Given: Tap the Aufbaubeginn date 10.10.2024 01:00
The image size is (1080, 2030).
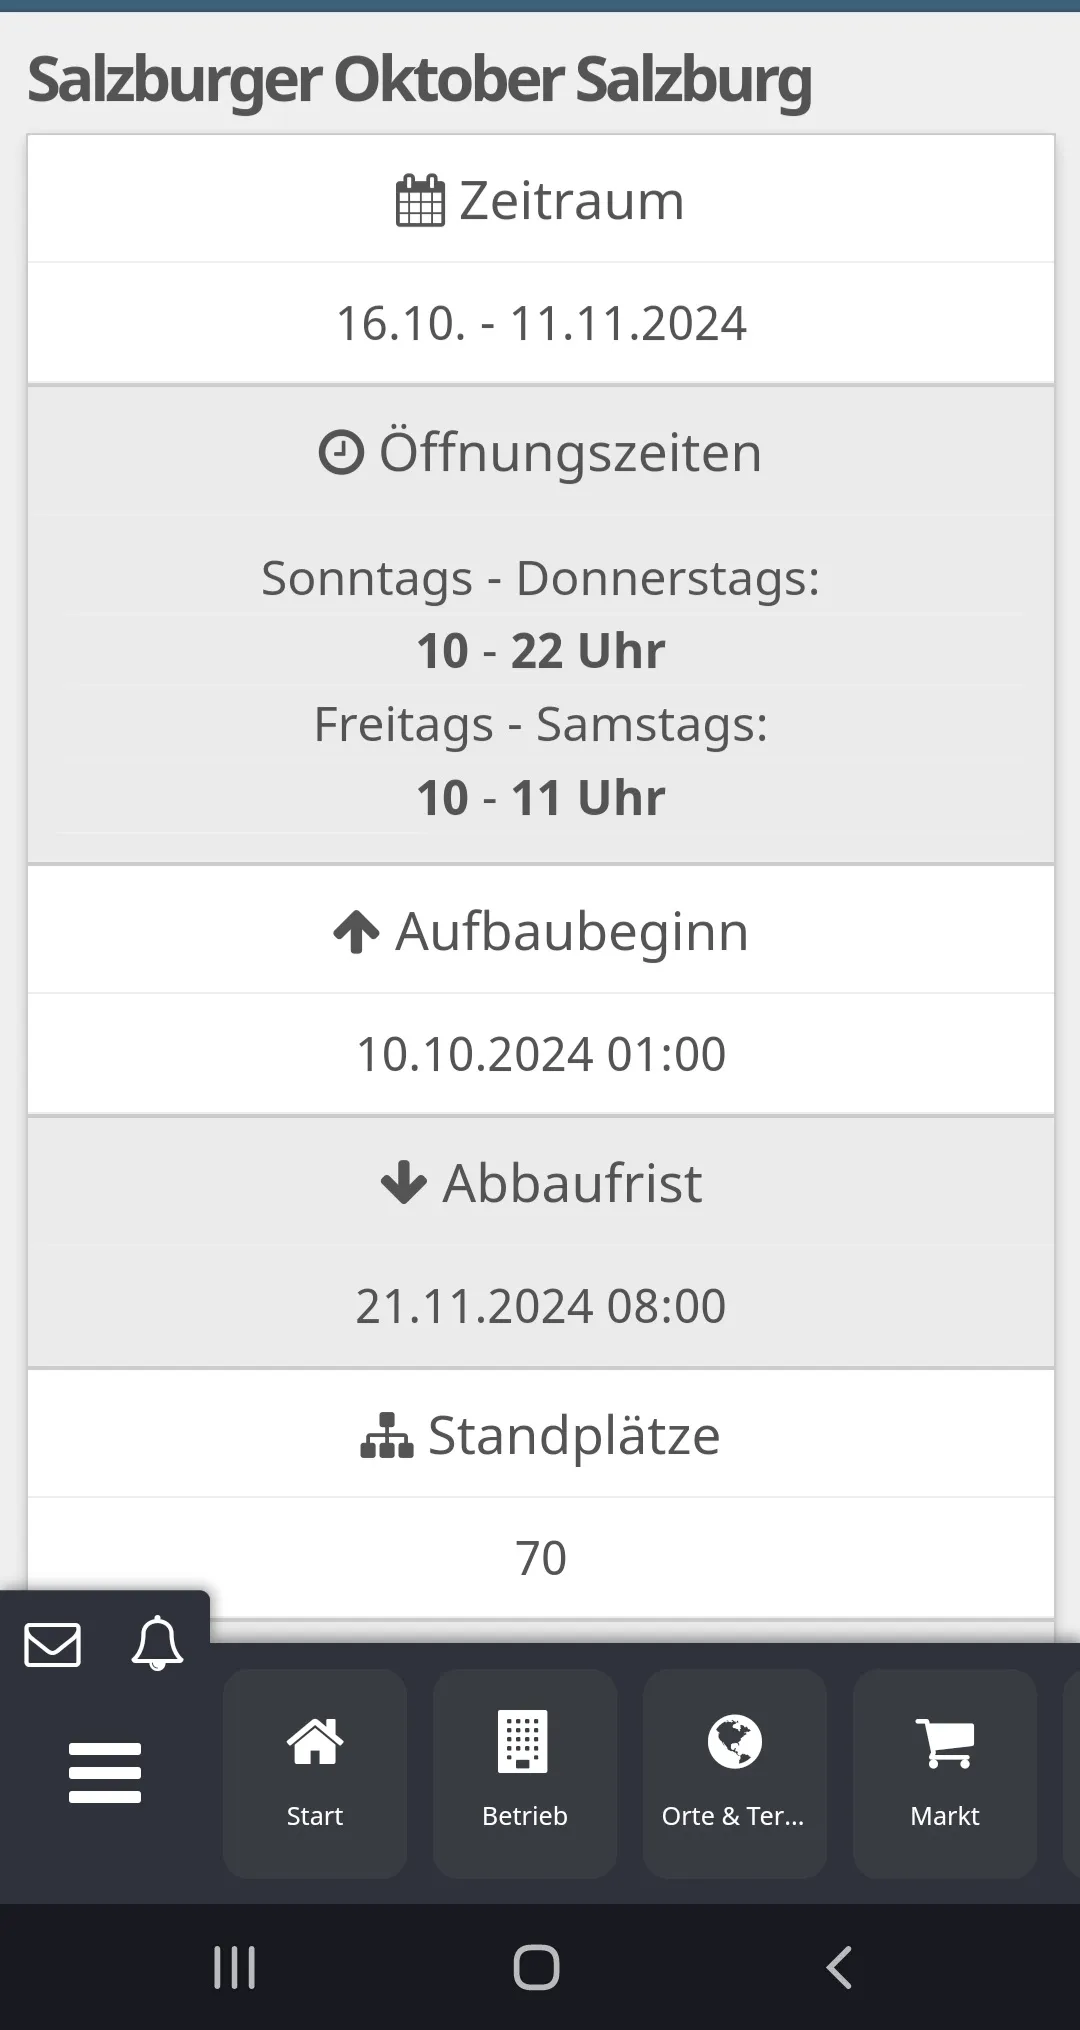Looking at the screenshot, I should (541, 1055).
